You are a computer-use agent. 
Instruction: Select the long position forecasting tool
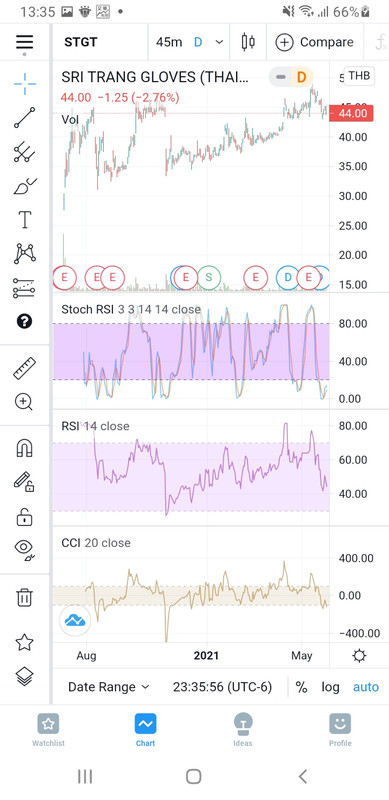[24, 288]
